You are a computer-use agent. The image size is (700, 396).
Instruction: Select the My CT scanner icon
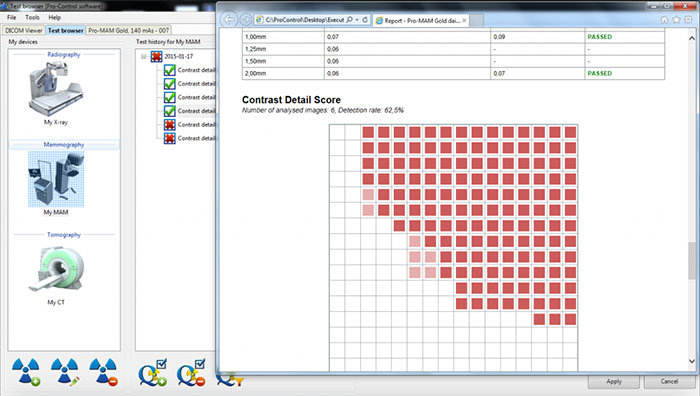point(56,269)
